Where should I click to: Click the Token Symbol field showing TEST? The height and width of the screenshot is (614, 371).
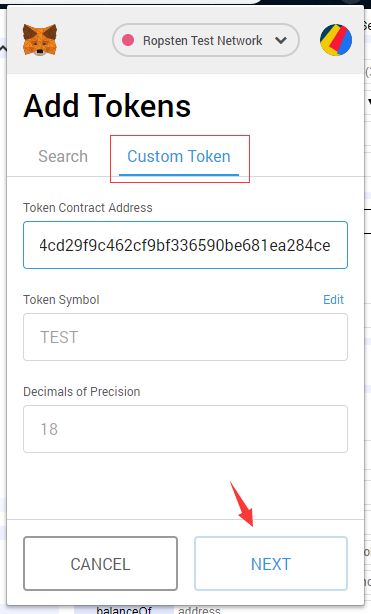coord(185,337)
